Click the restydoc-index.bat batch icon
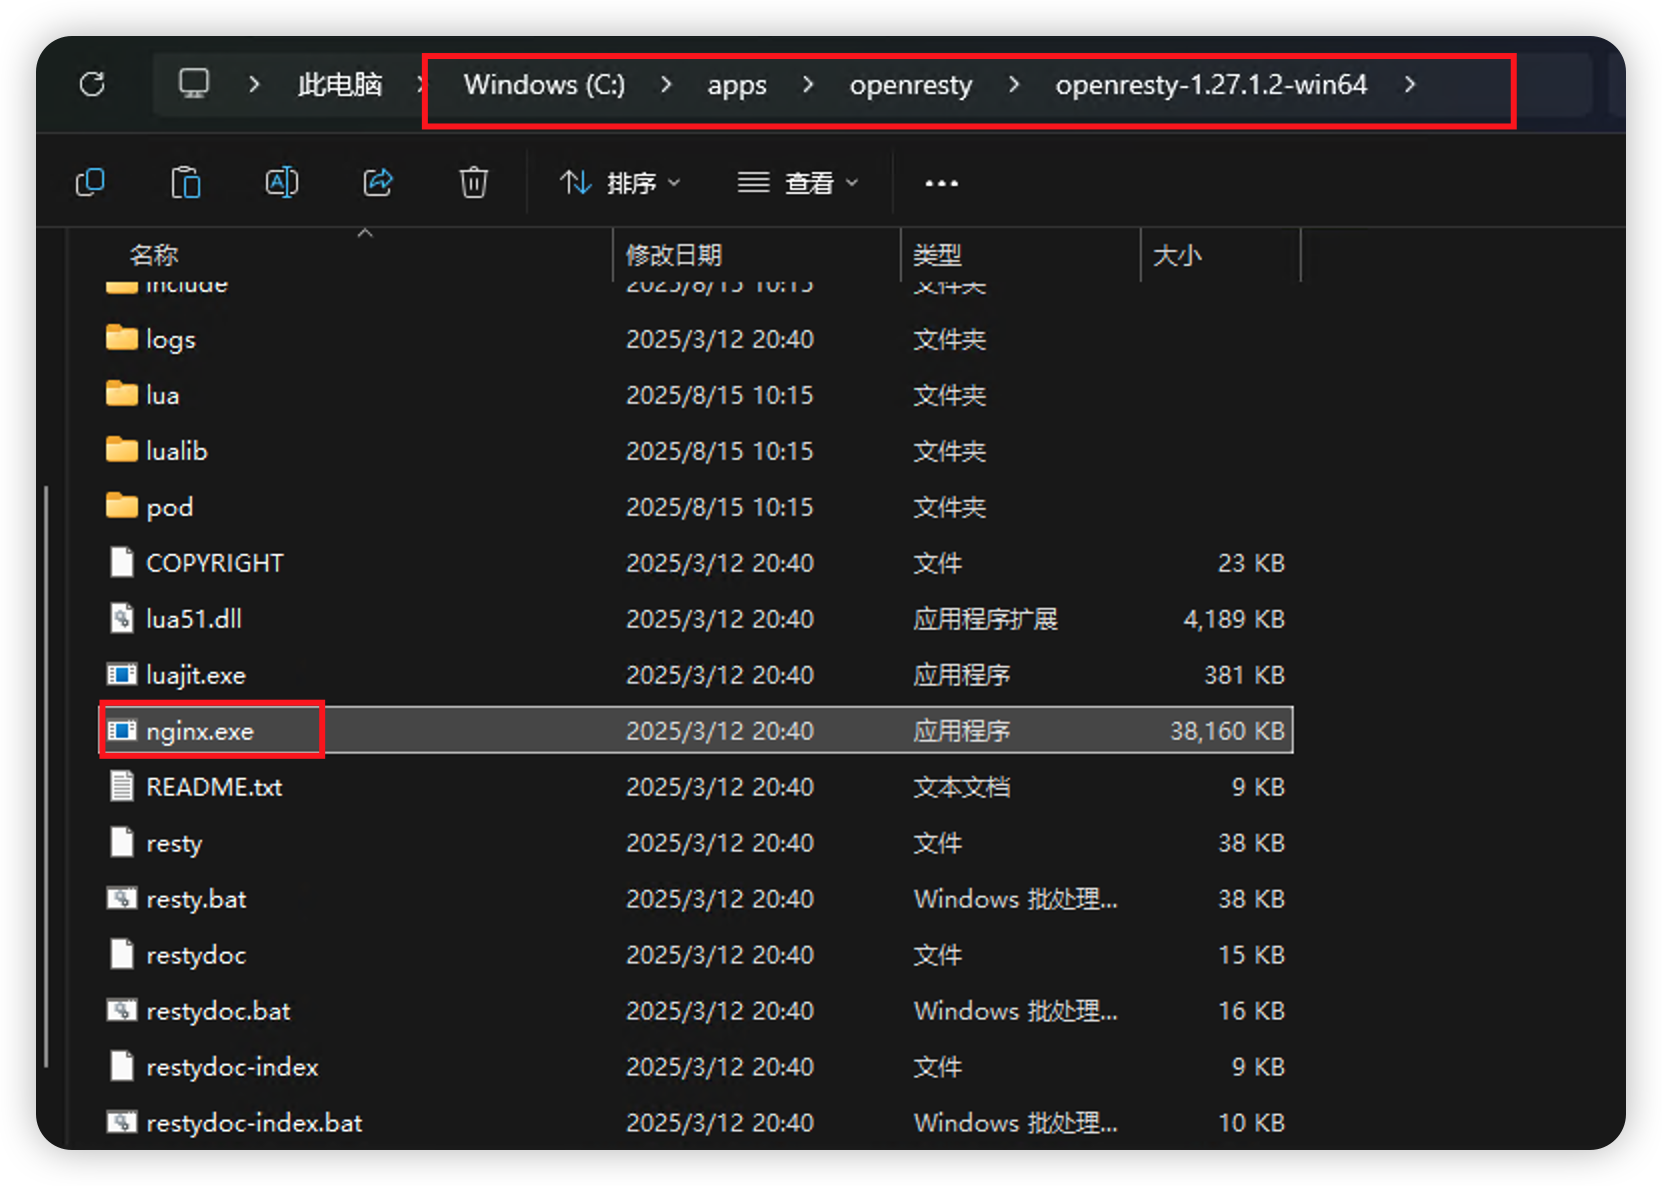This screenshot has height=1186, width=1662. [x=122, y=1122]
